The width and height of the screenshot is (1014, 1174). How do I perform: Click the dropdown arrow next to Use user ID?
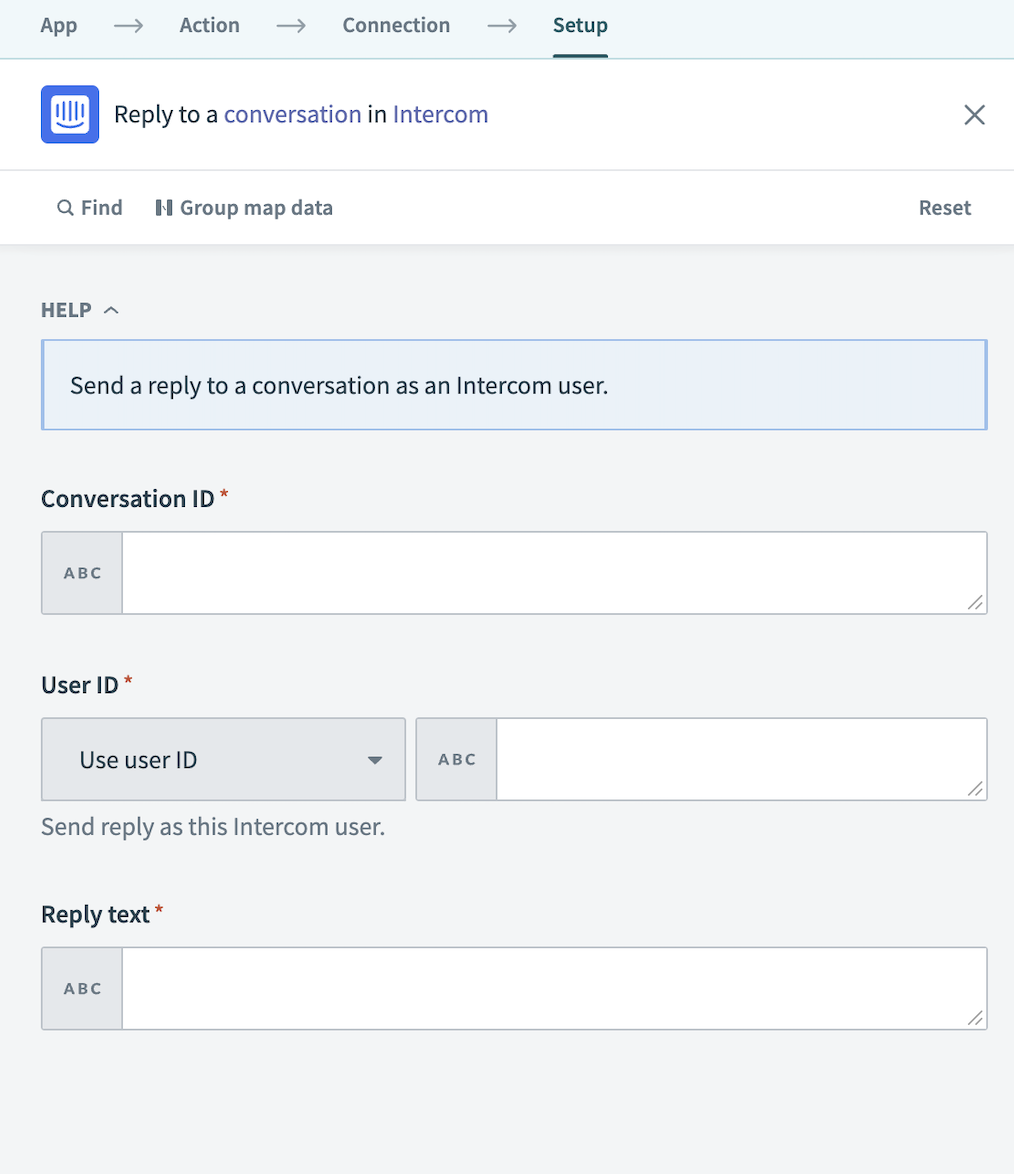click(x=377, y=758)
